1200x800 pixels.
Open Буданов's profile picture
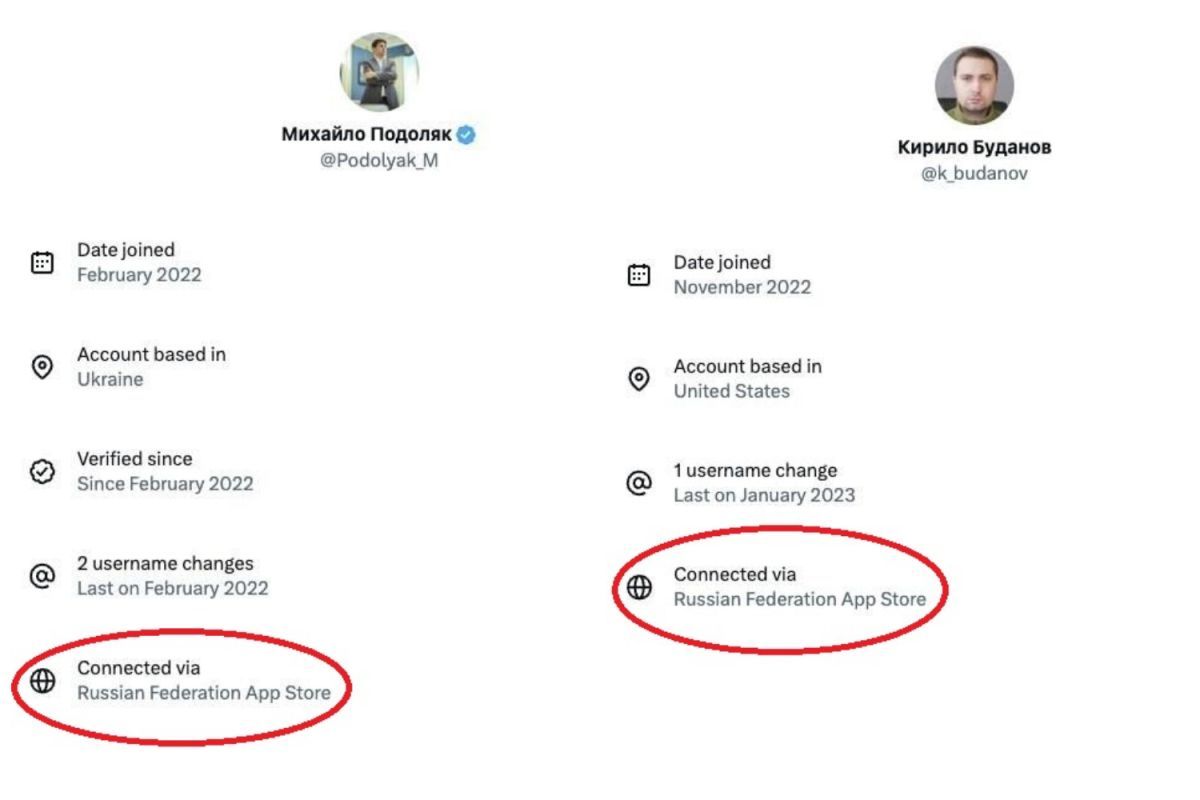pos(974,86)
